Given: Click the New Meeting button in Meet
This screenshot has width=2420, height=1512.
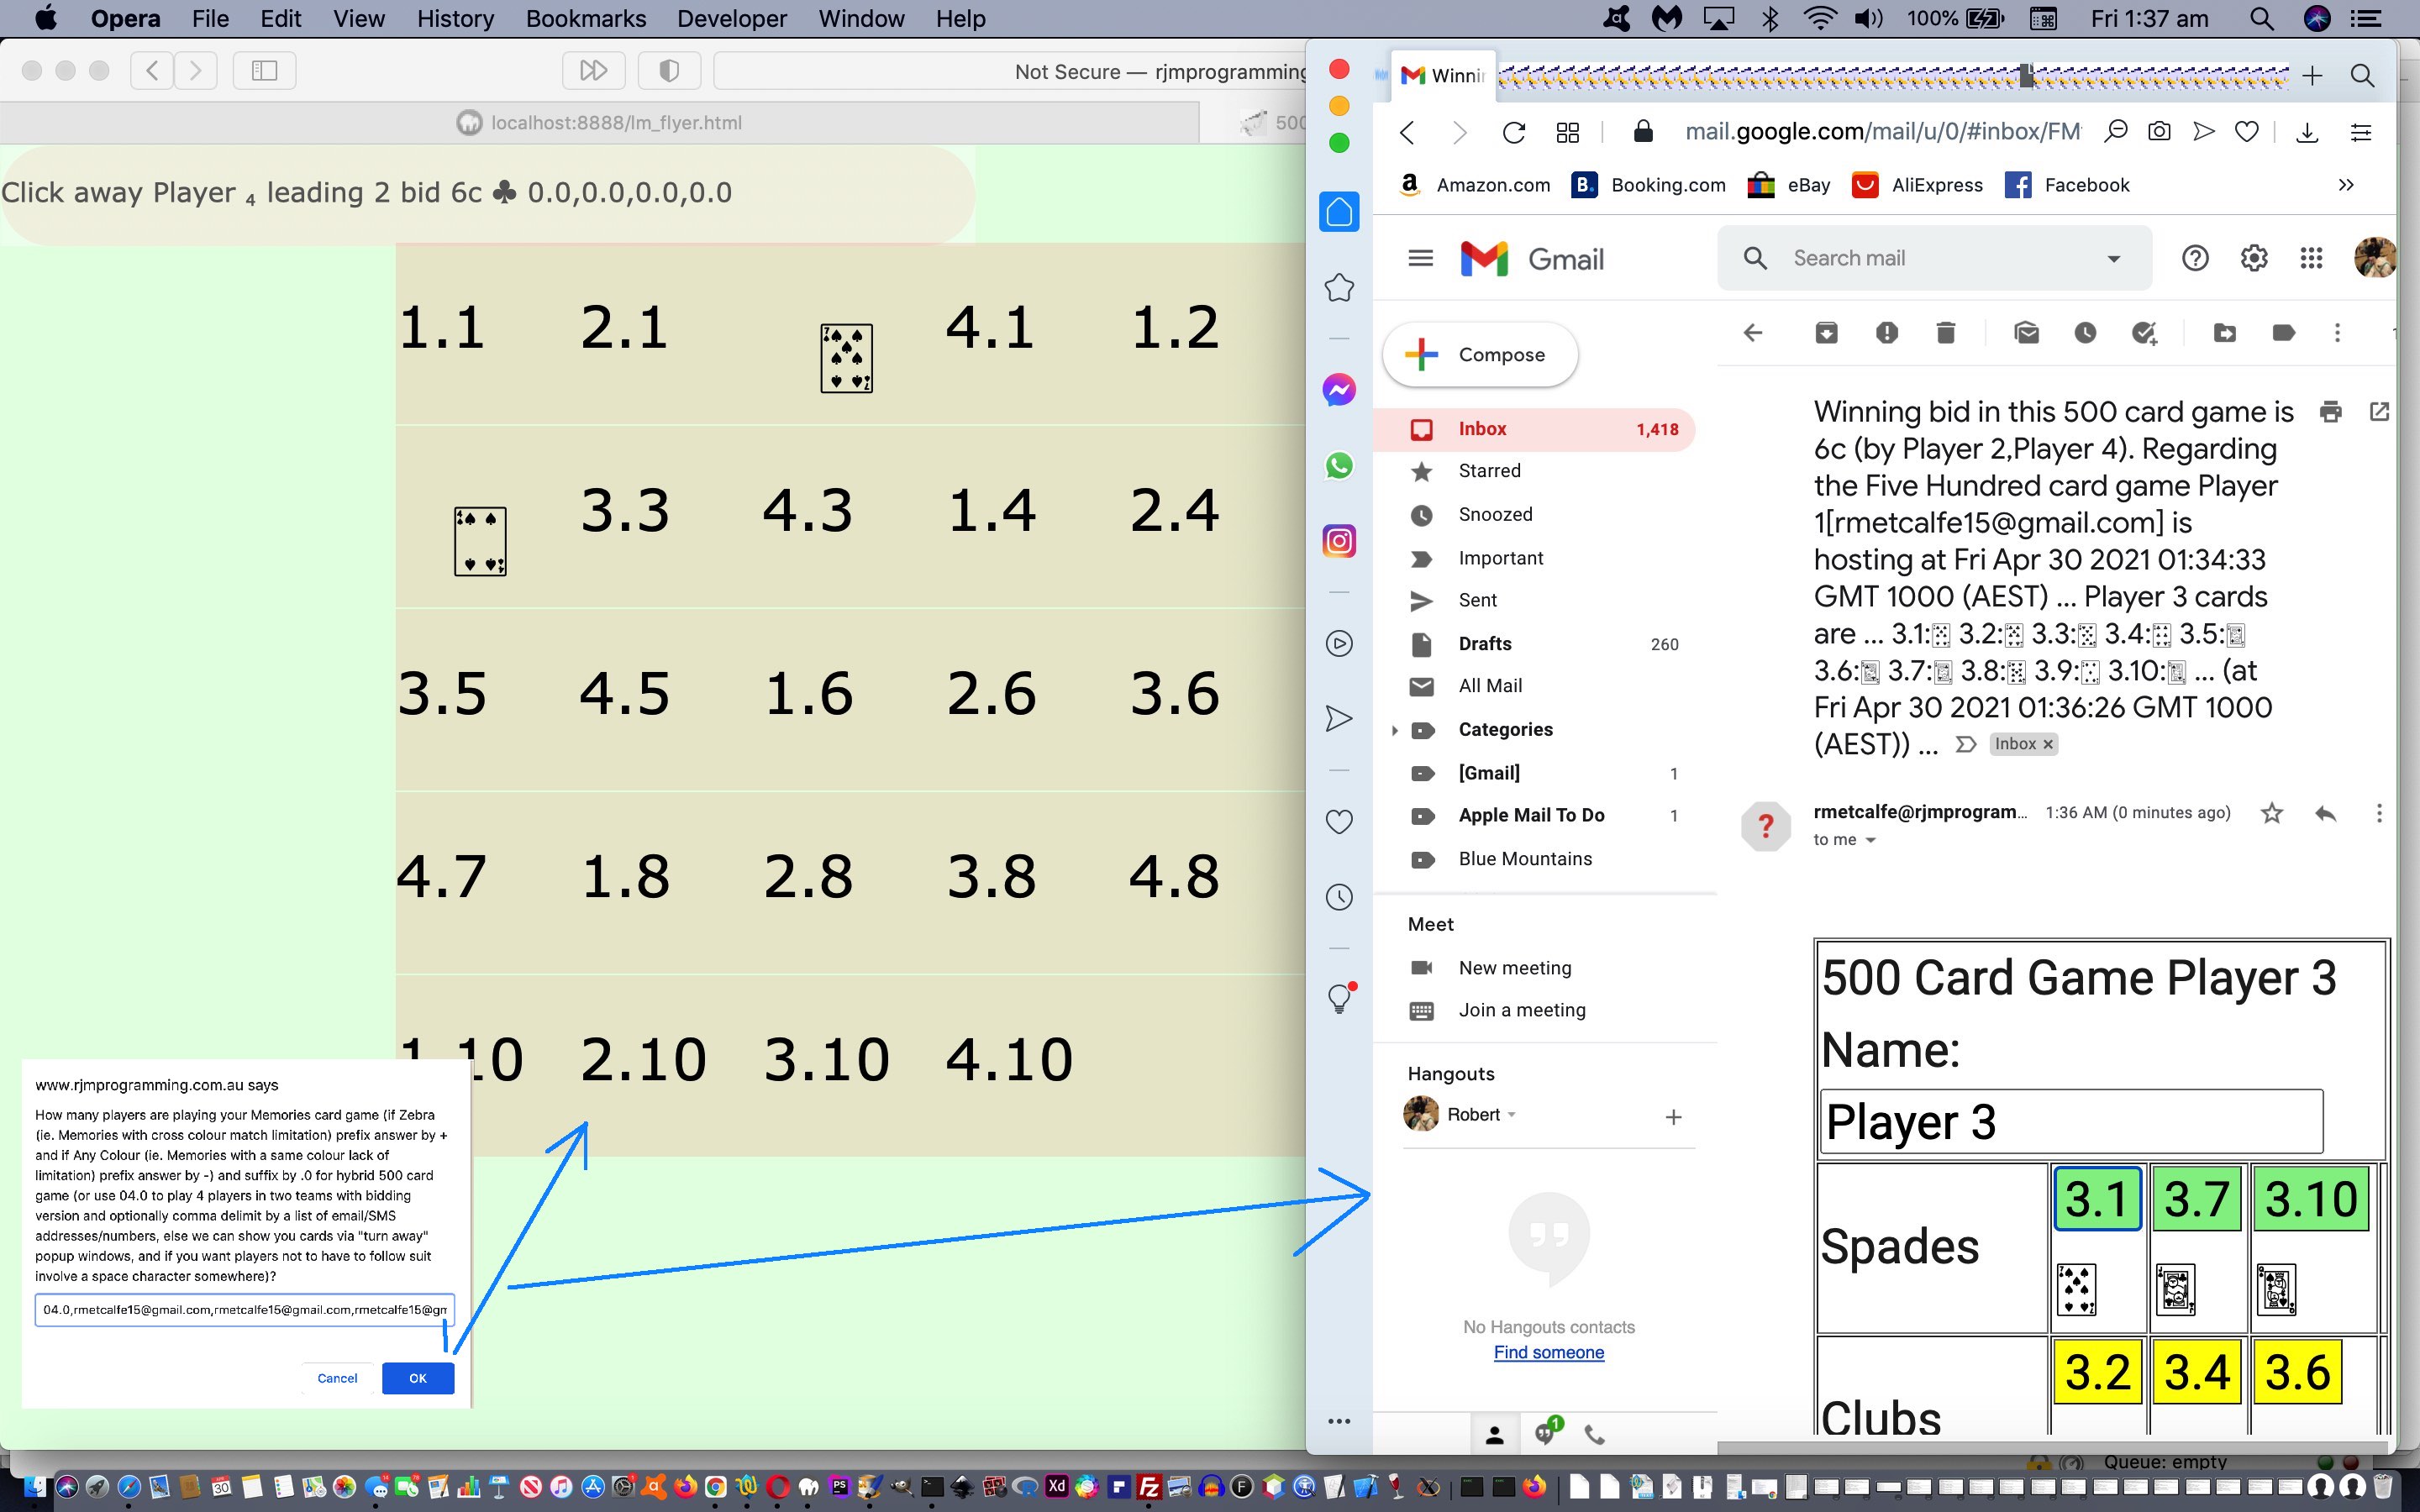Looking at the screenshot, I should coord(1514,967).
